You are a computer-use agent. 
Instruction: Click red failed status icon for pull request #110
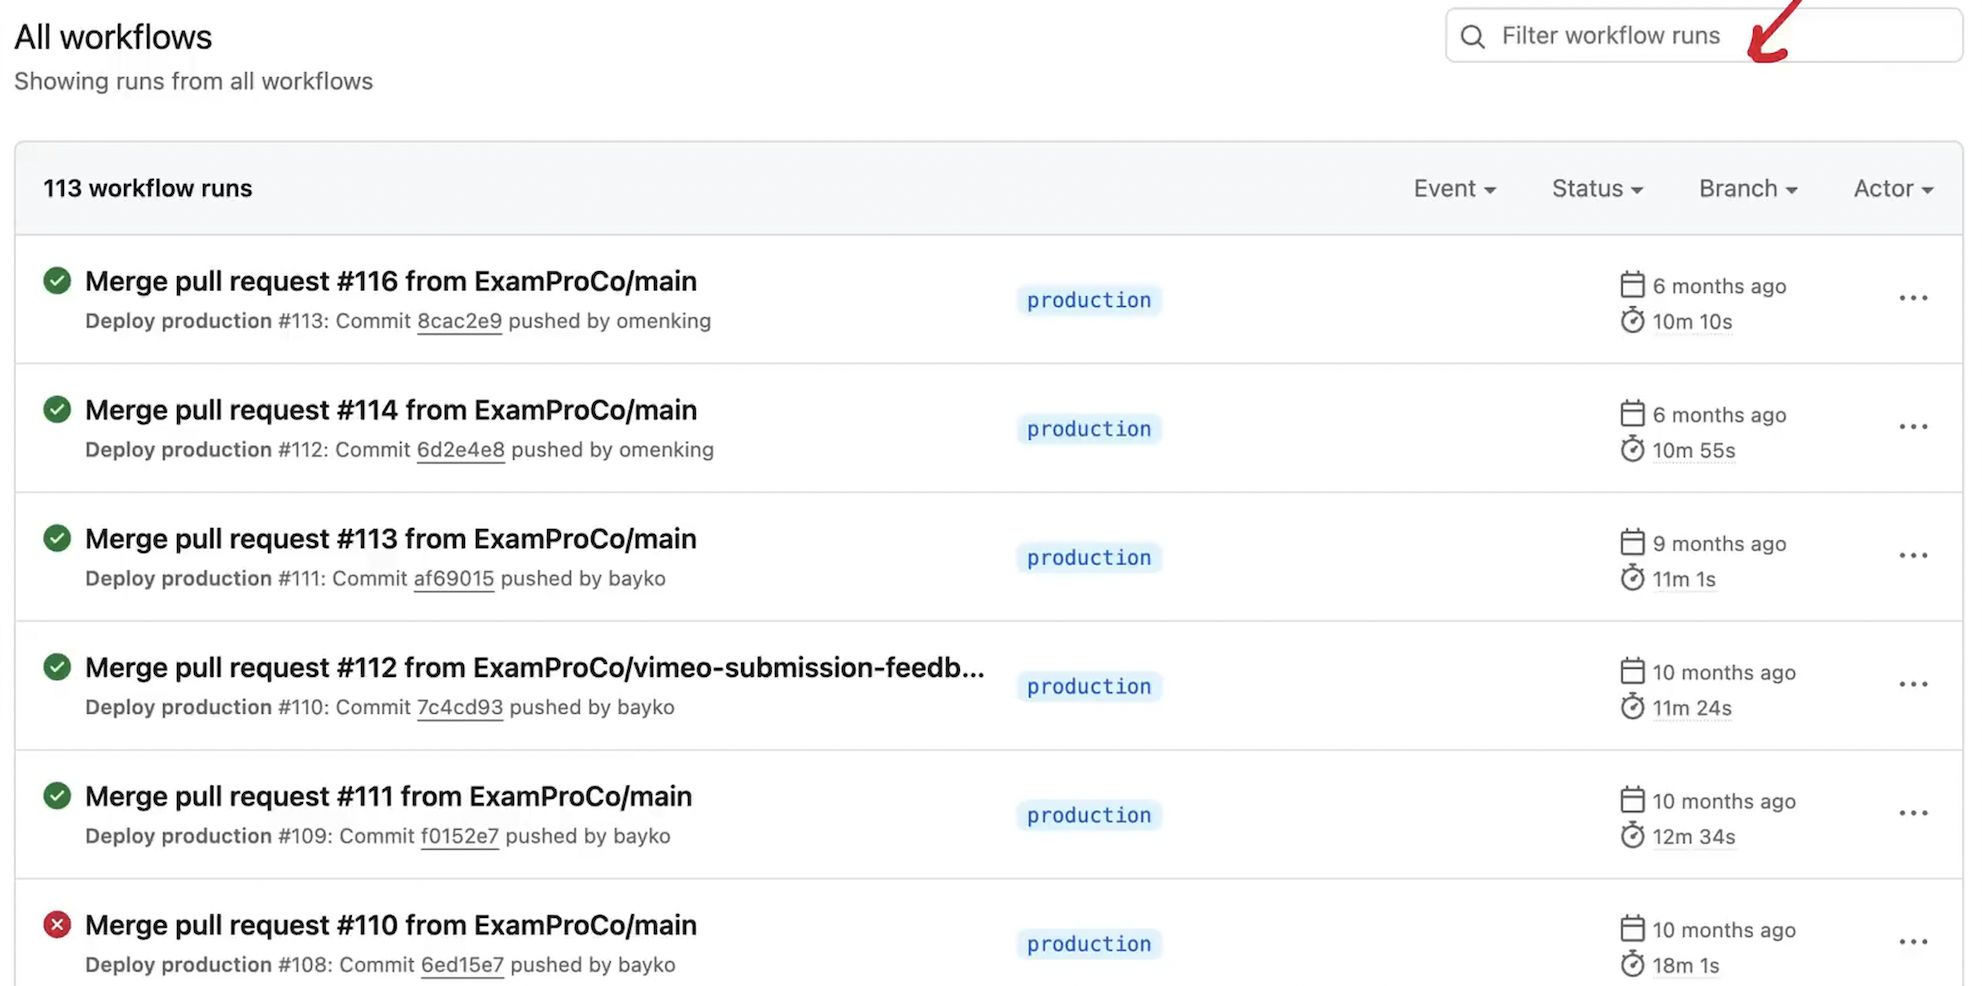[57, 925]
